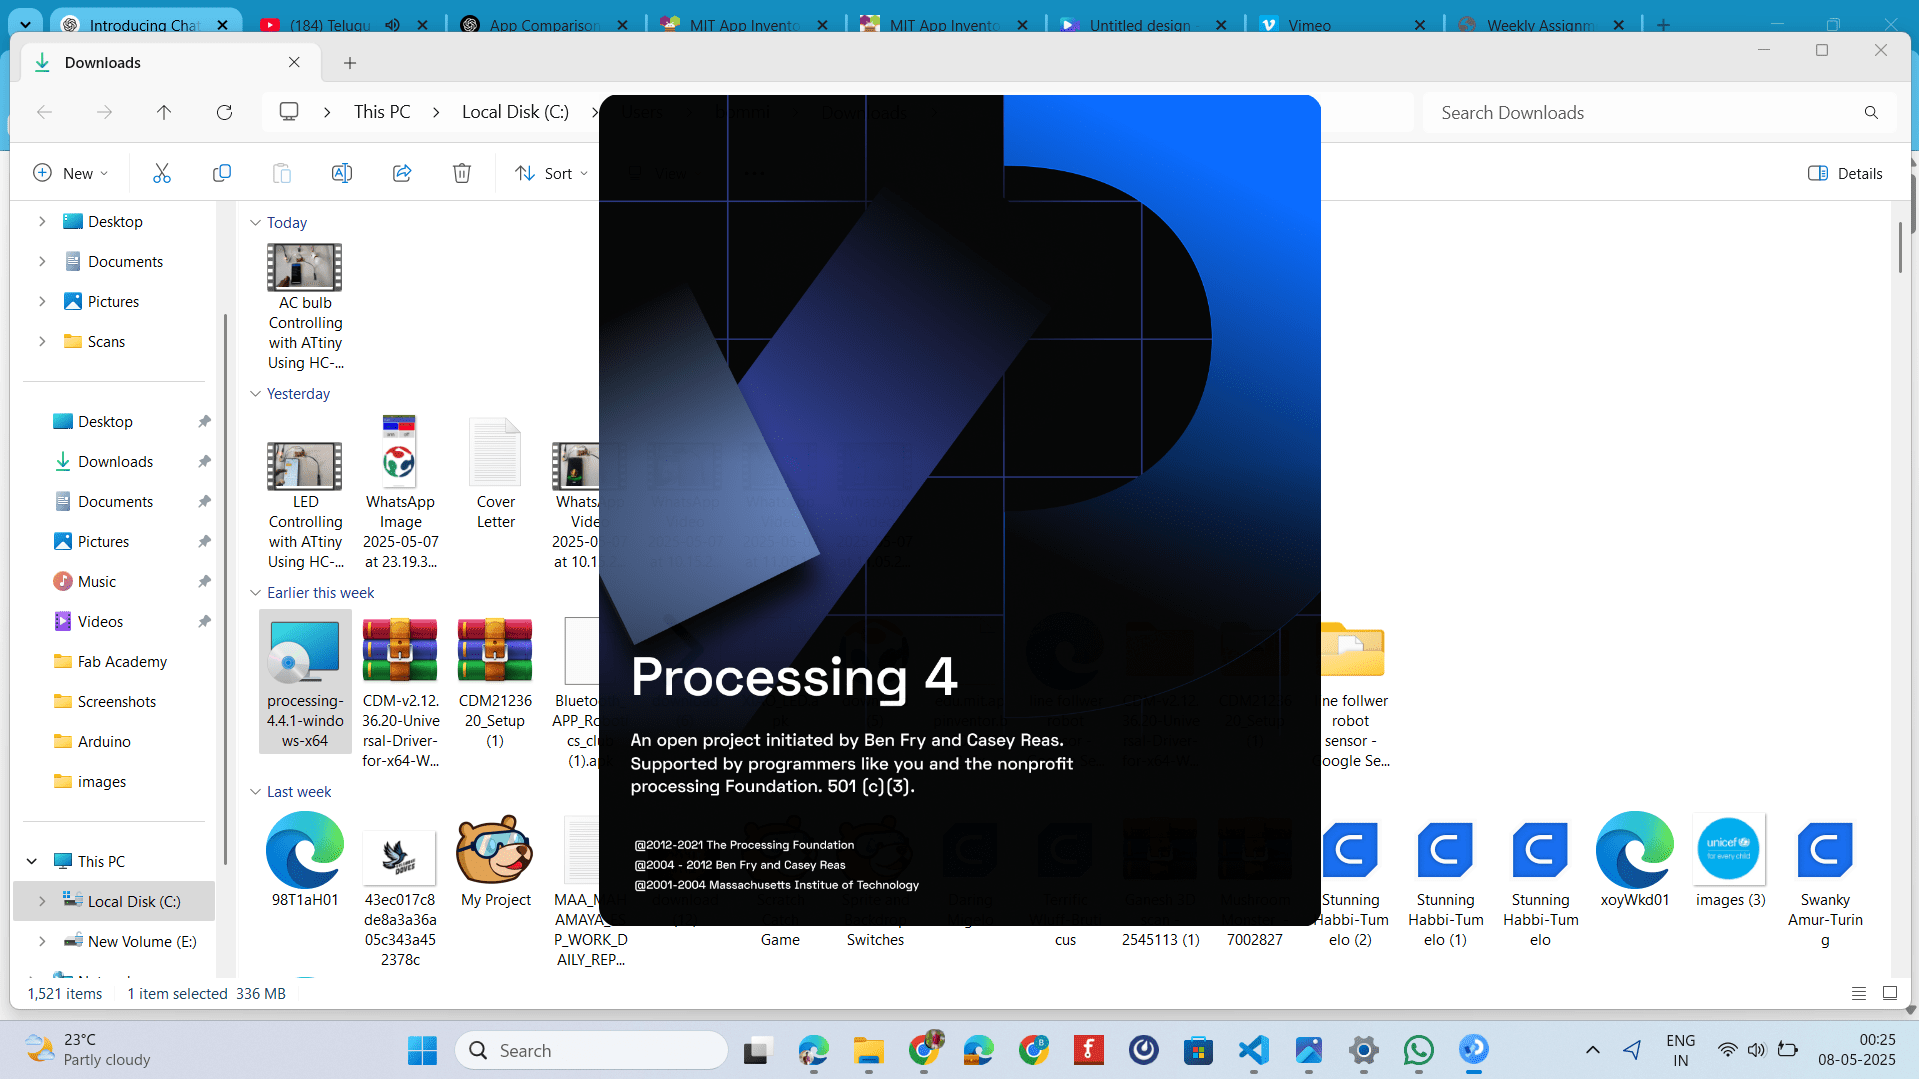This screenshot has width=1919, height=1079.
Task: Switch to the App Comparison browser tab
Action: tap(545, 24)
